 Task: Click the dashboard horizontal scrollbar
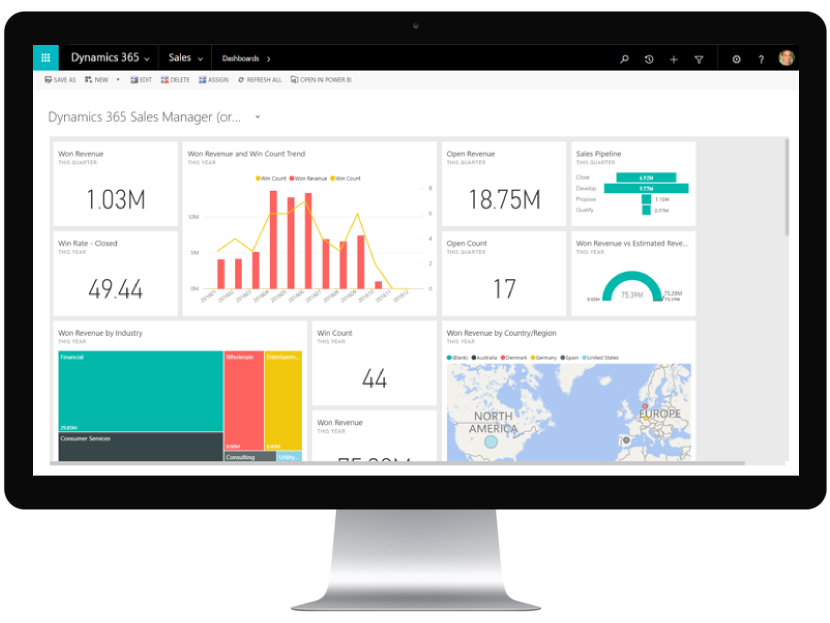tap(397, 463)
